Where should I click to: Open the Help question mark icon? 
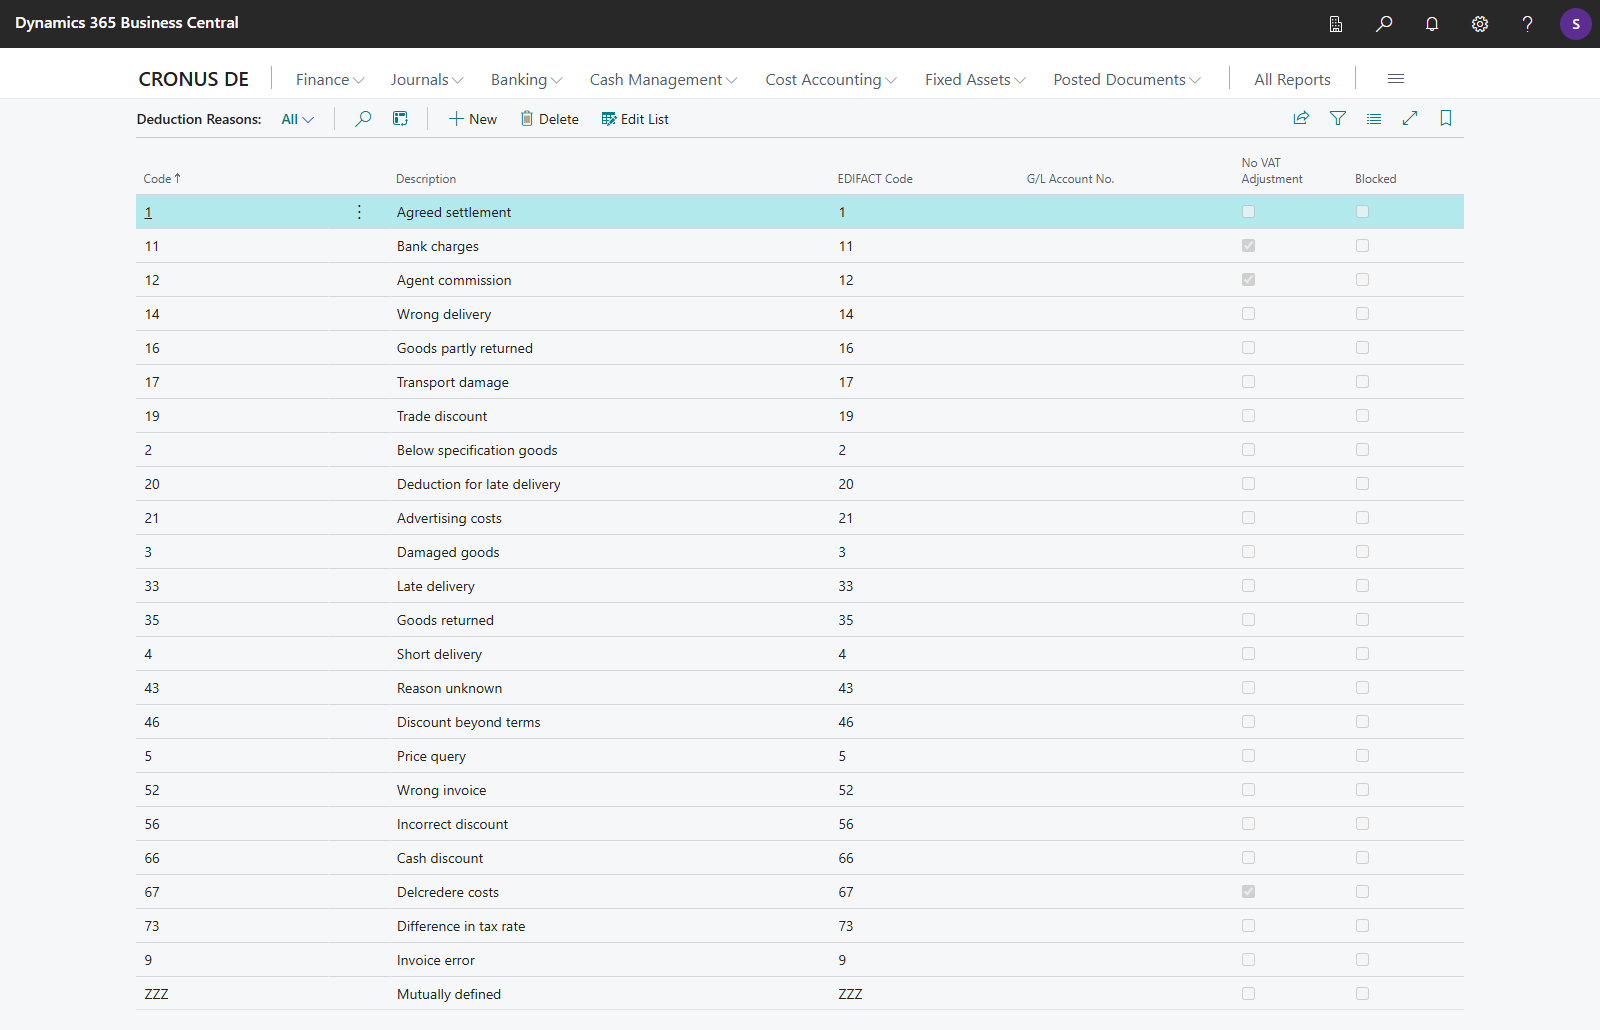coord(1527,24)
